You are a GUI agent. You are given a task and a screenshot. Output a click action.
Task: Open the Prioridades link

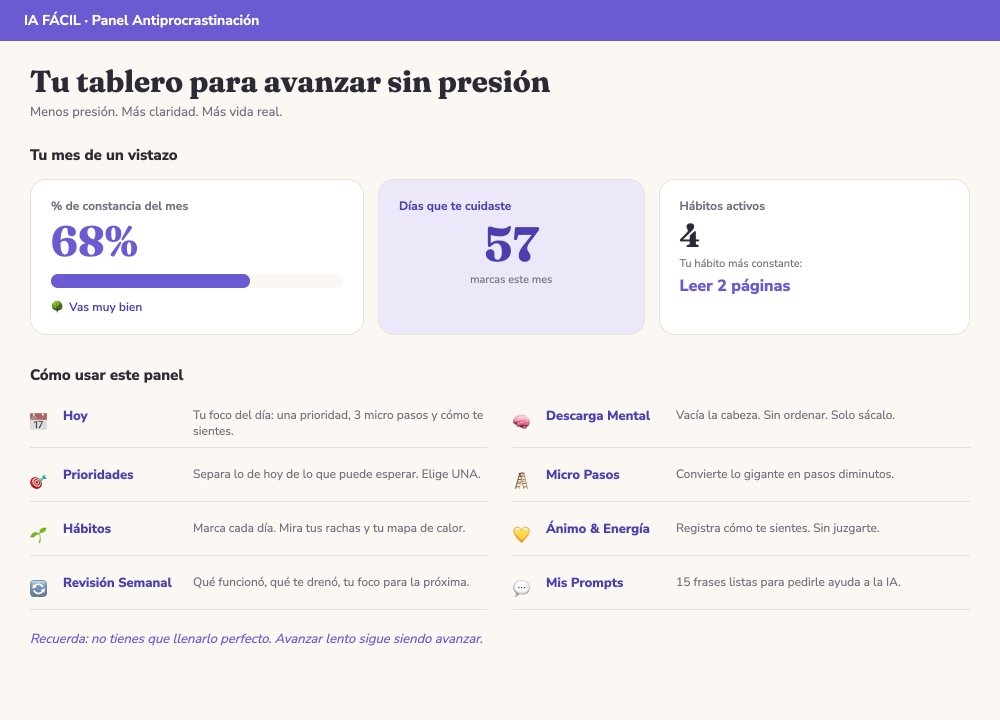pyautogui.click(x=98, y=474)
